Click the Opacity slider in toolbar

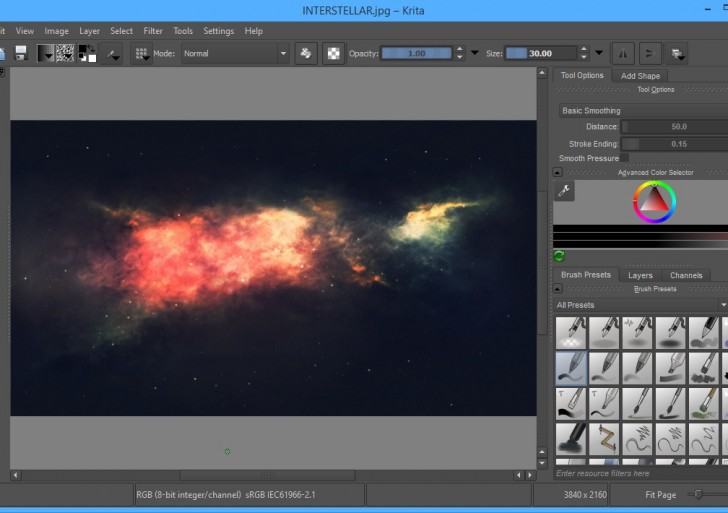pos(415,53)
